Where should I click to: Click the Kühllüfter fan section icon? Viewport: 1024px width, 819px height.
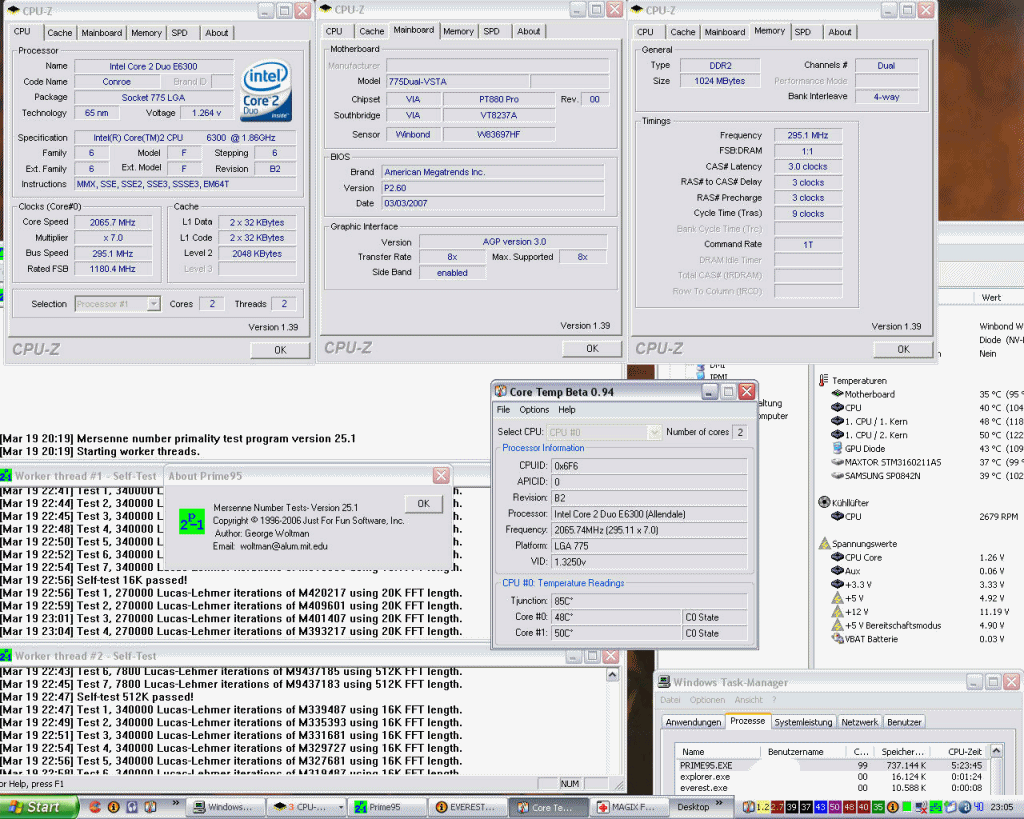824,502
